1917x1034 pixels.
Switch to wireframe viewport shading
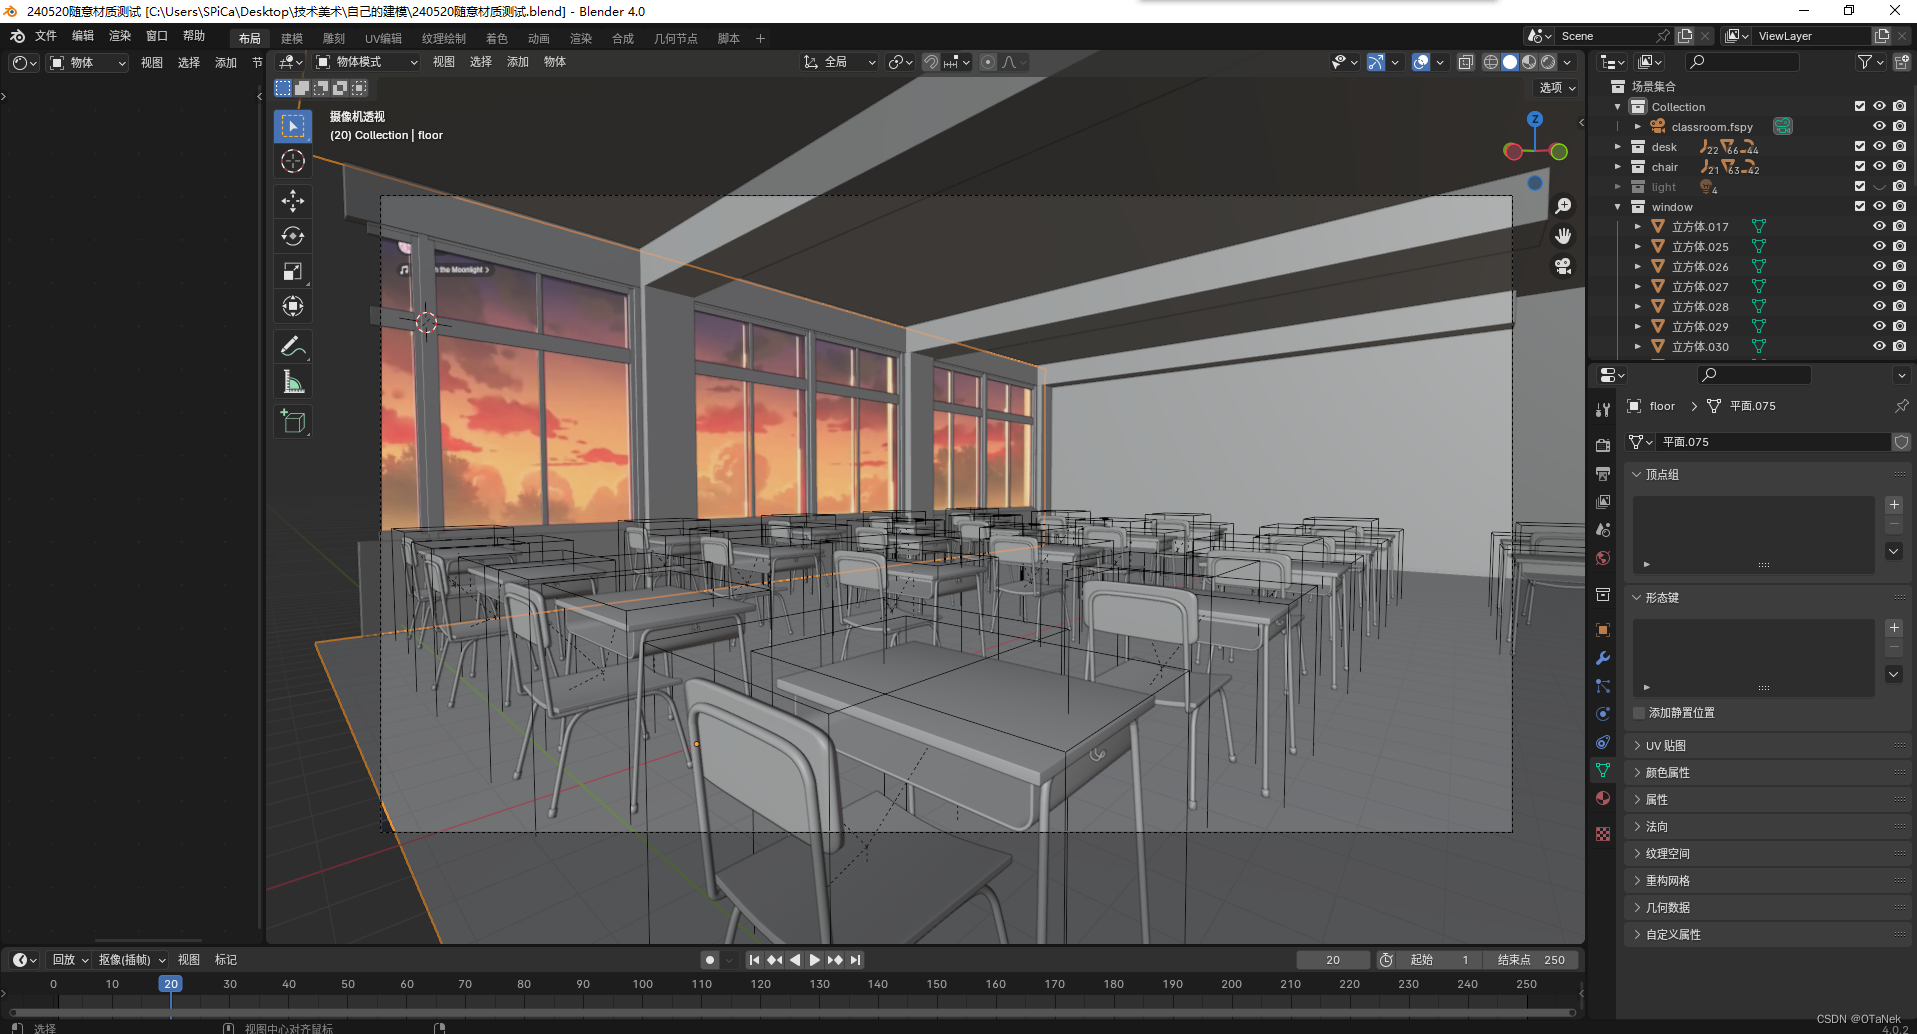tap(1490, 62)
